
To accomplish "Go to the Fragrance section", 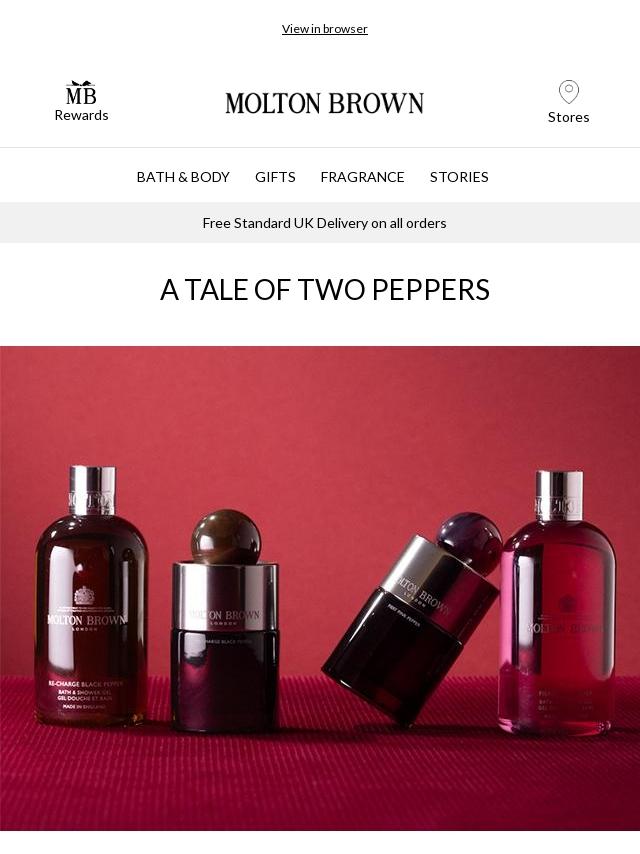I will (x=362, y=177).
